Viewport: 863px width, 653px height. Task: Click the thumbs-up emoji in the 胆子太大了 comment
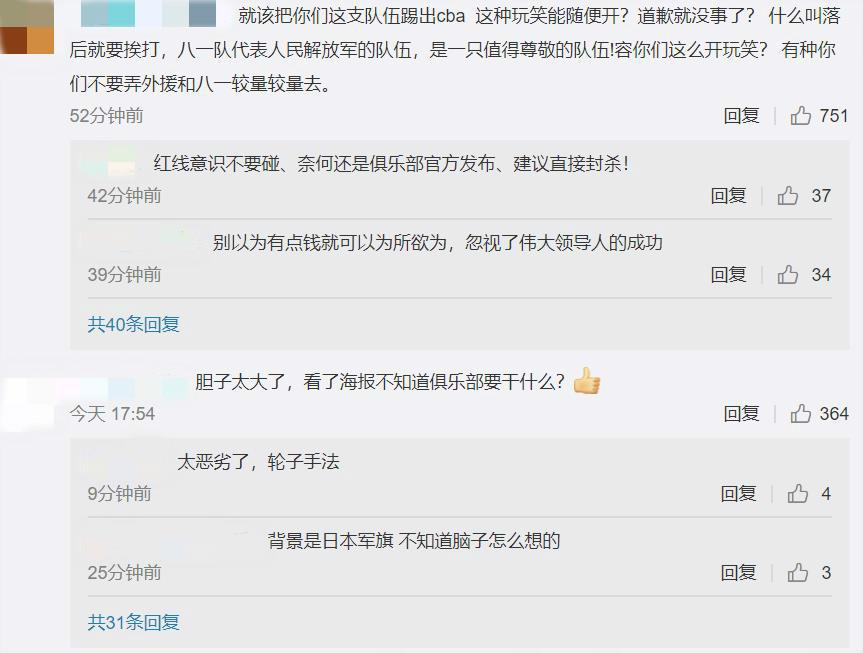pyautogui.click(x=587, y=380)
